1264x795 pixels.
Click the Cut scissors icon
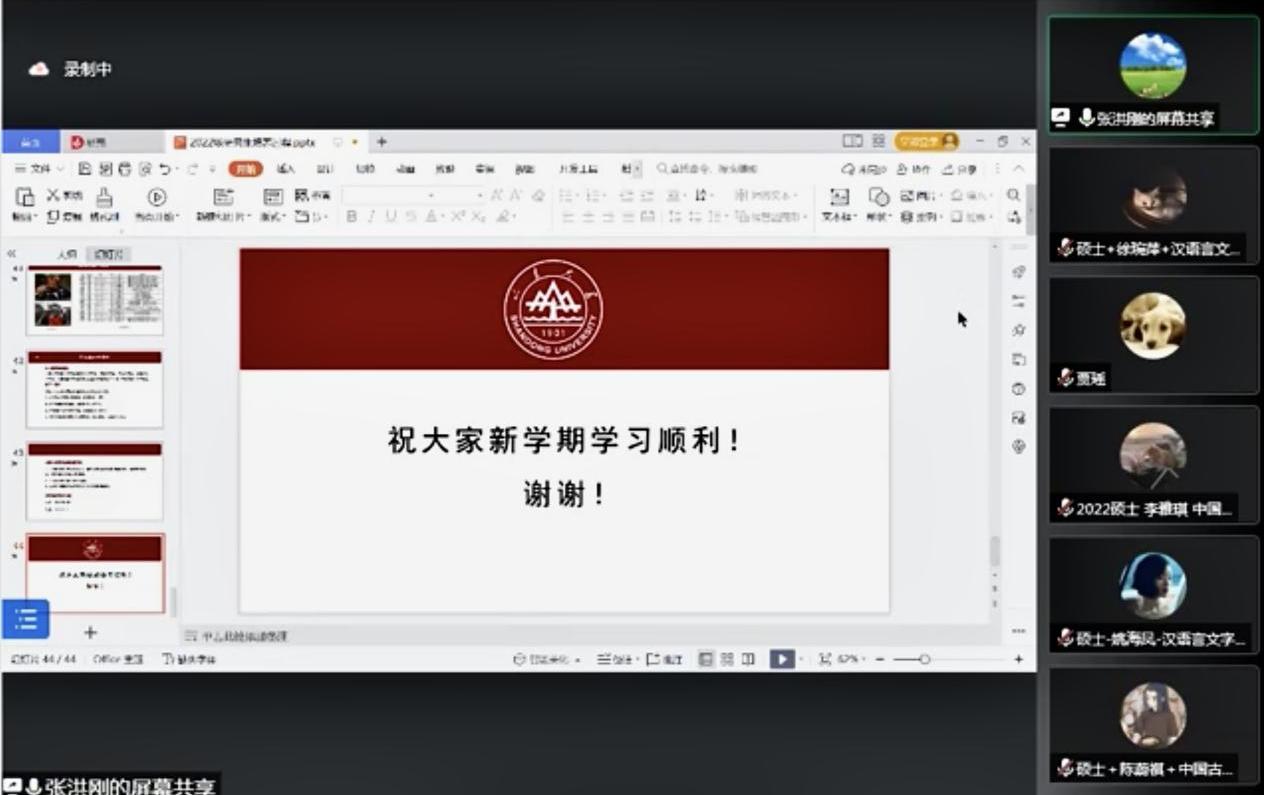tap(53, 195)
